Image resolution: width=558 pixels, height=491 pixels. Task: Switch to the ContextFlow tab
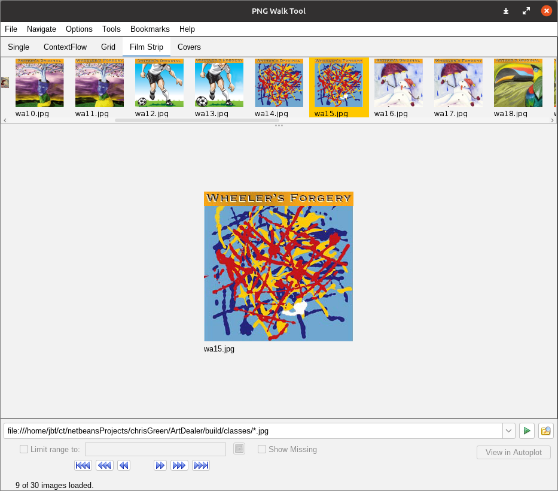pyautogui.click(x=65, y=47)
